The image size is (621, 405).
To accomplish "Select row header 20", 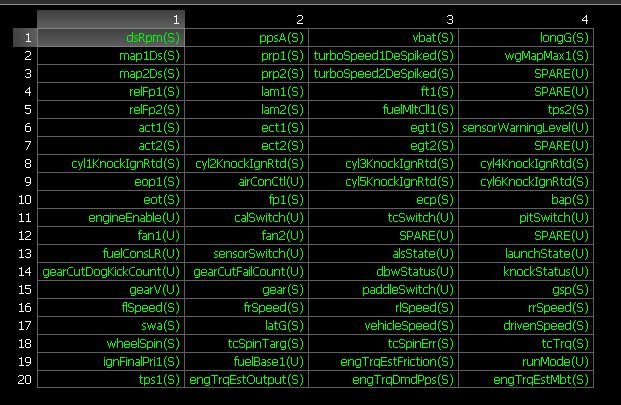I will click(24, 379).
